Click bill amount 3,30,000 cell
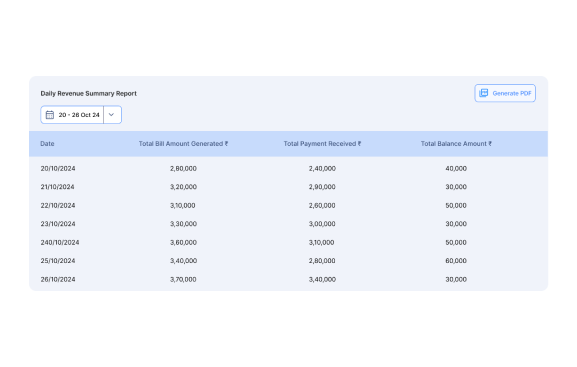Viewport: 577px width, 367px height. point(183,224)
